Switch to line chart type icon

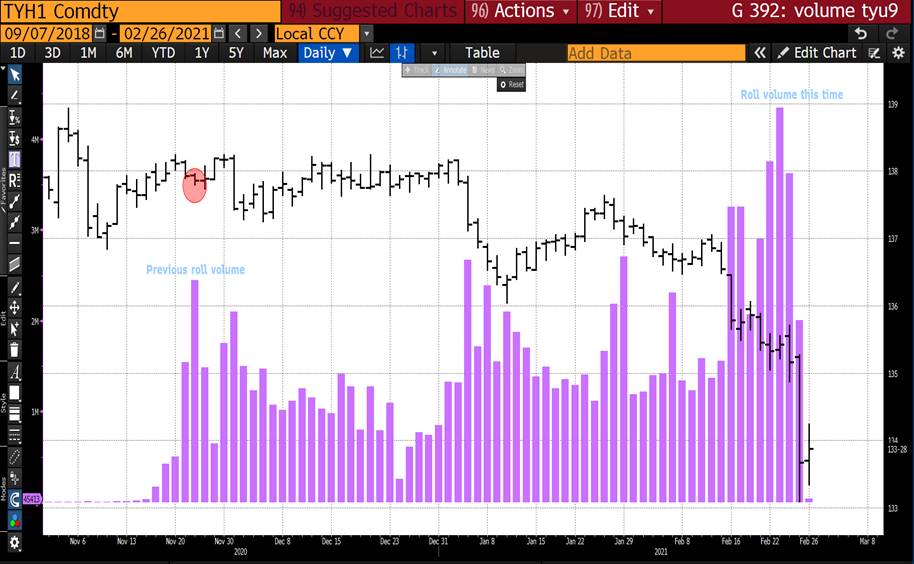point(377,53)
